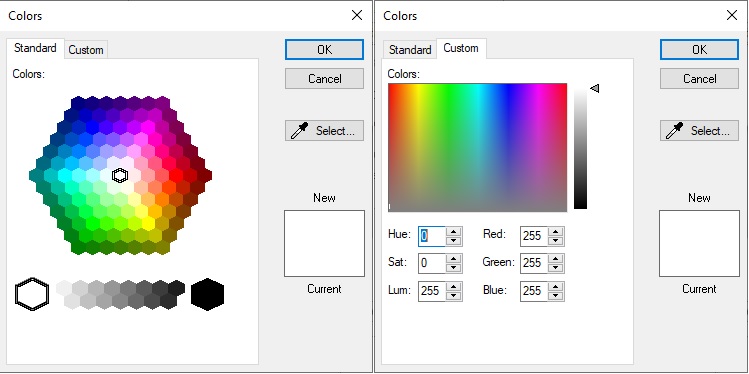Image resolution: width=749 pixels, height=374 pixels.
Task: Pick the orange hexagon swatch
Action: 162,199
